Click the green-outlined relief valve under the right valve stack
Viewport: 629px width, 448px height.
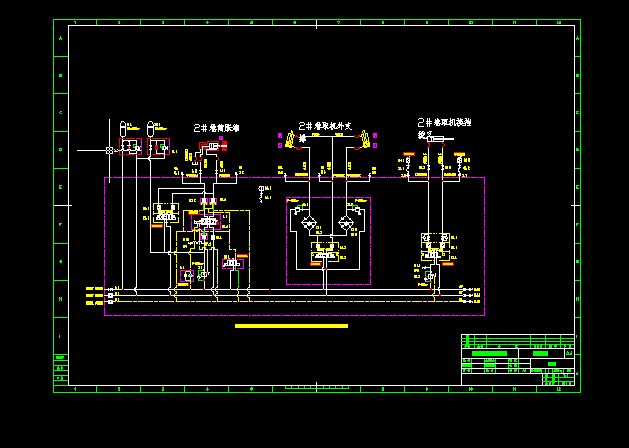[x=430, y=276]
